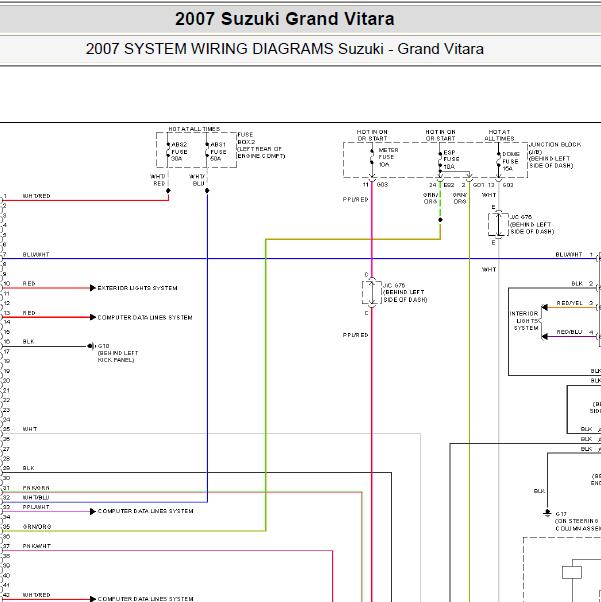Click COMPUTER DATA LINES SYSTEM beside PPL/WHT wire
Screen dimensions: 601x602
pyautogui.click(x=146, y=511)
